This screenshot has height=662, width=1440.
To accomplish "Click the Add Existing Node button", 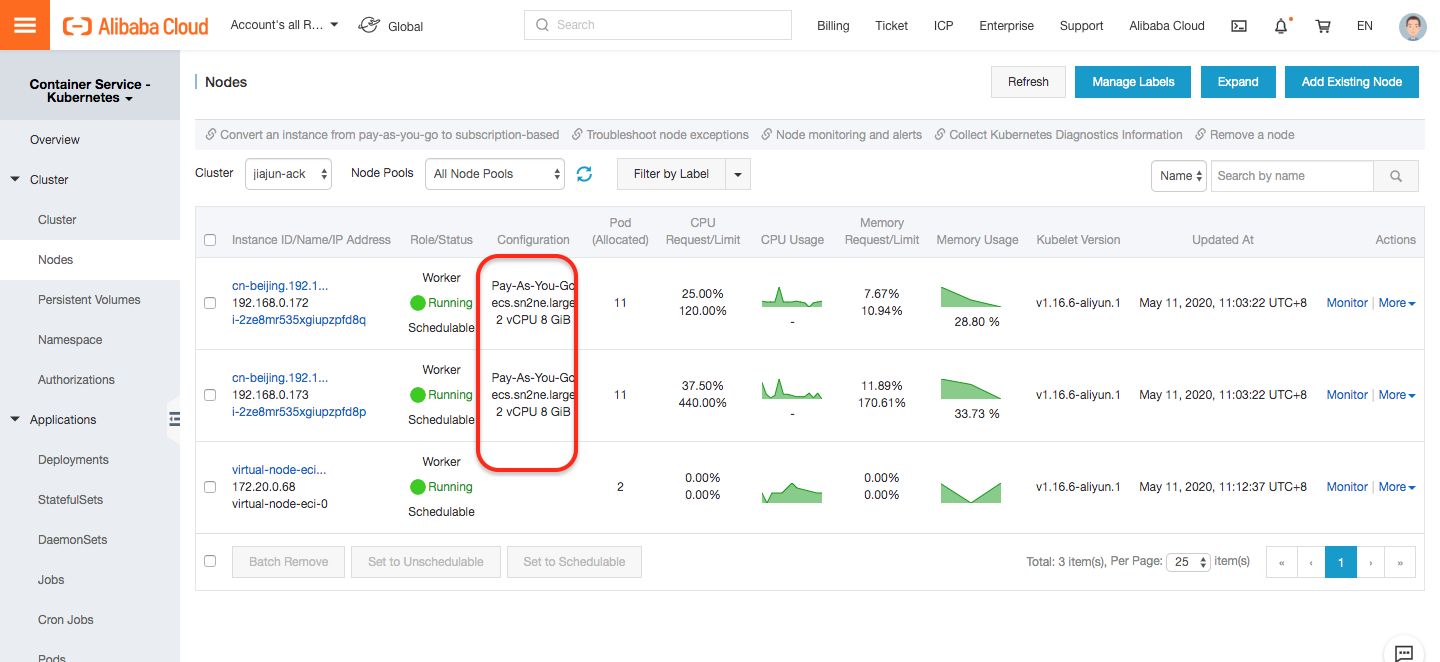I will click(1352, 82).
